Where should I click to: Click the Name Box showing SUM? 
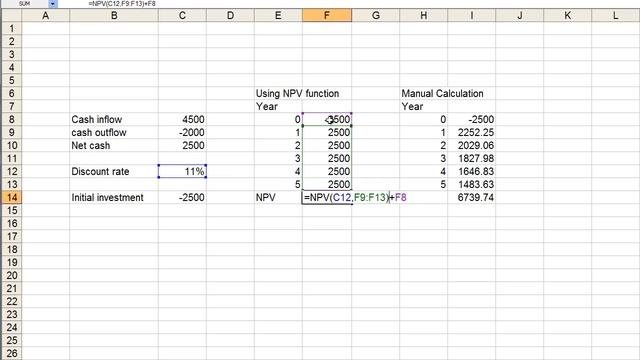pos(24,4)
